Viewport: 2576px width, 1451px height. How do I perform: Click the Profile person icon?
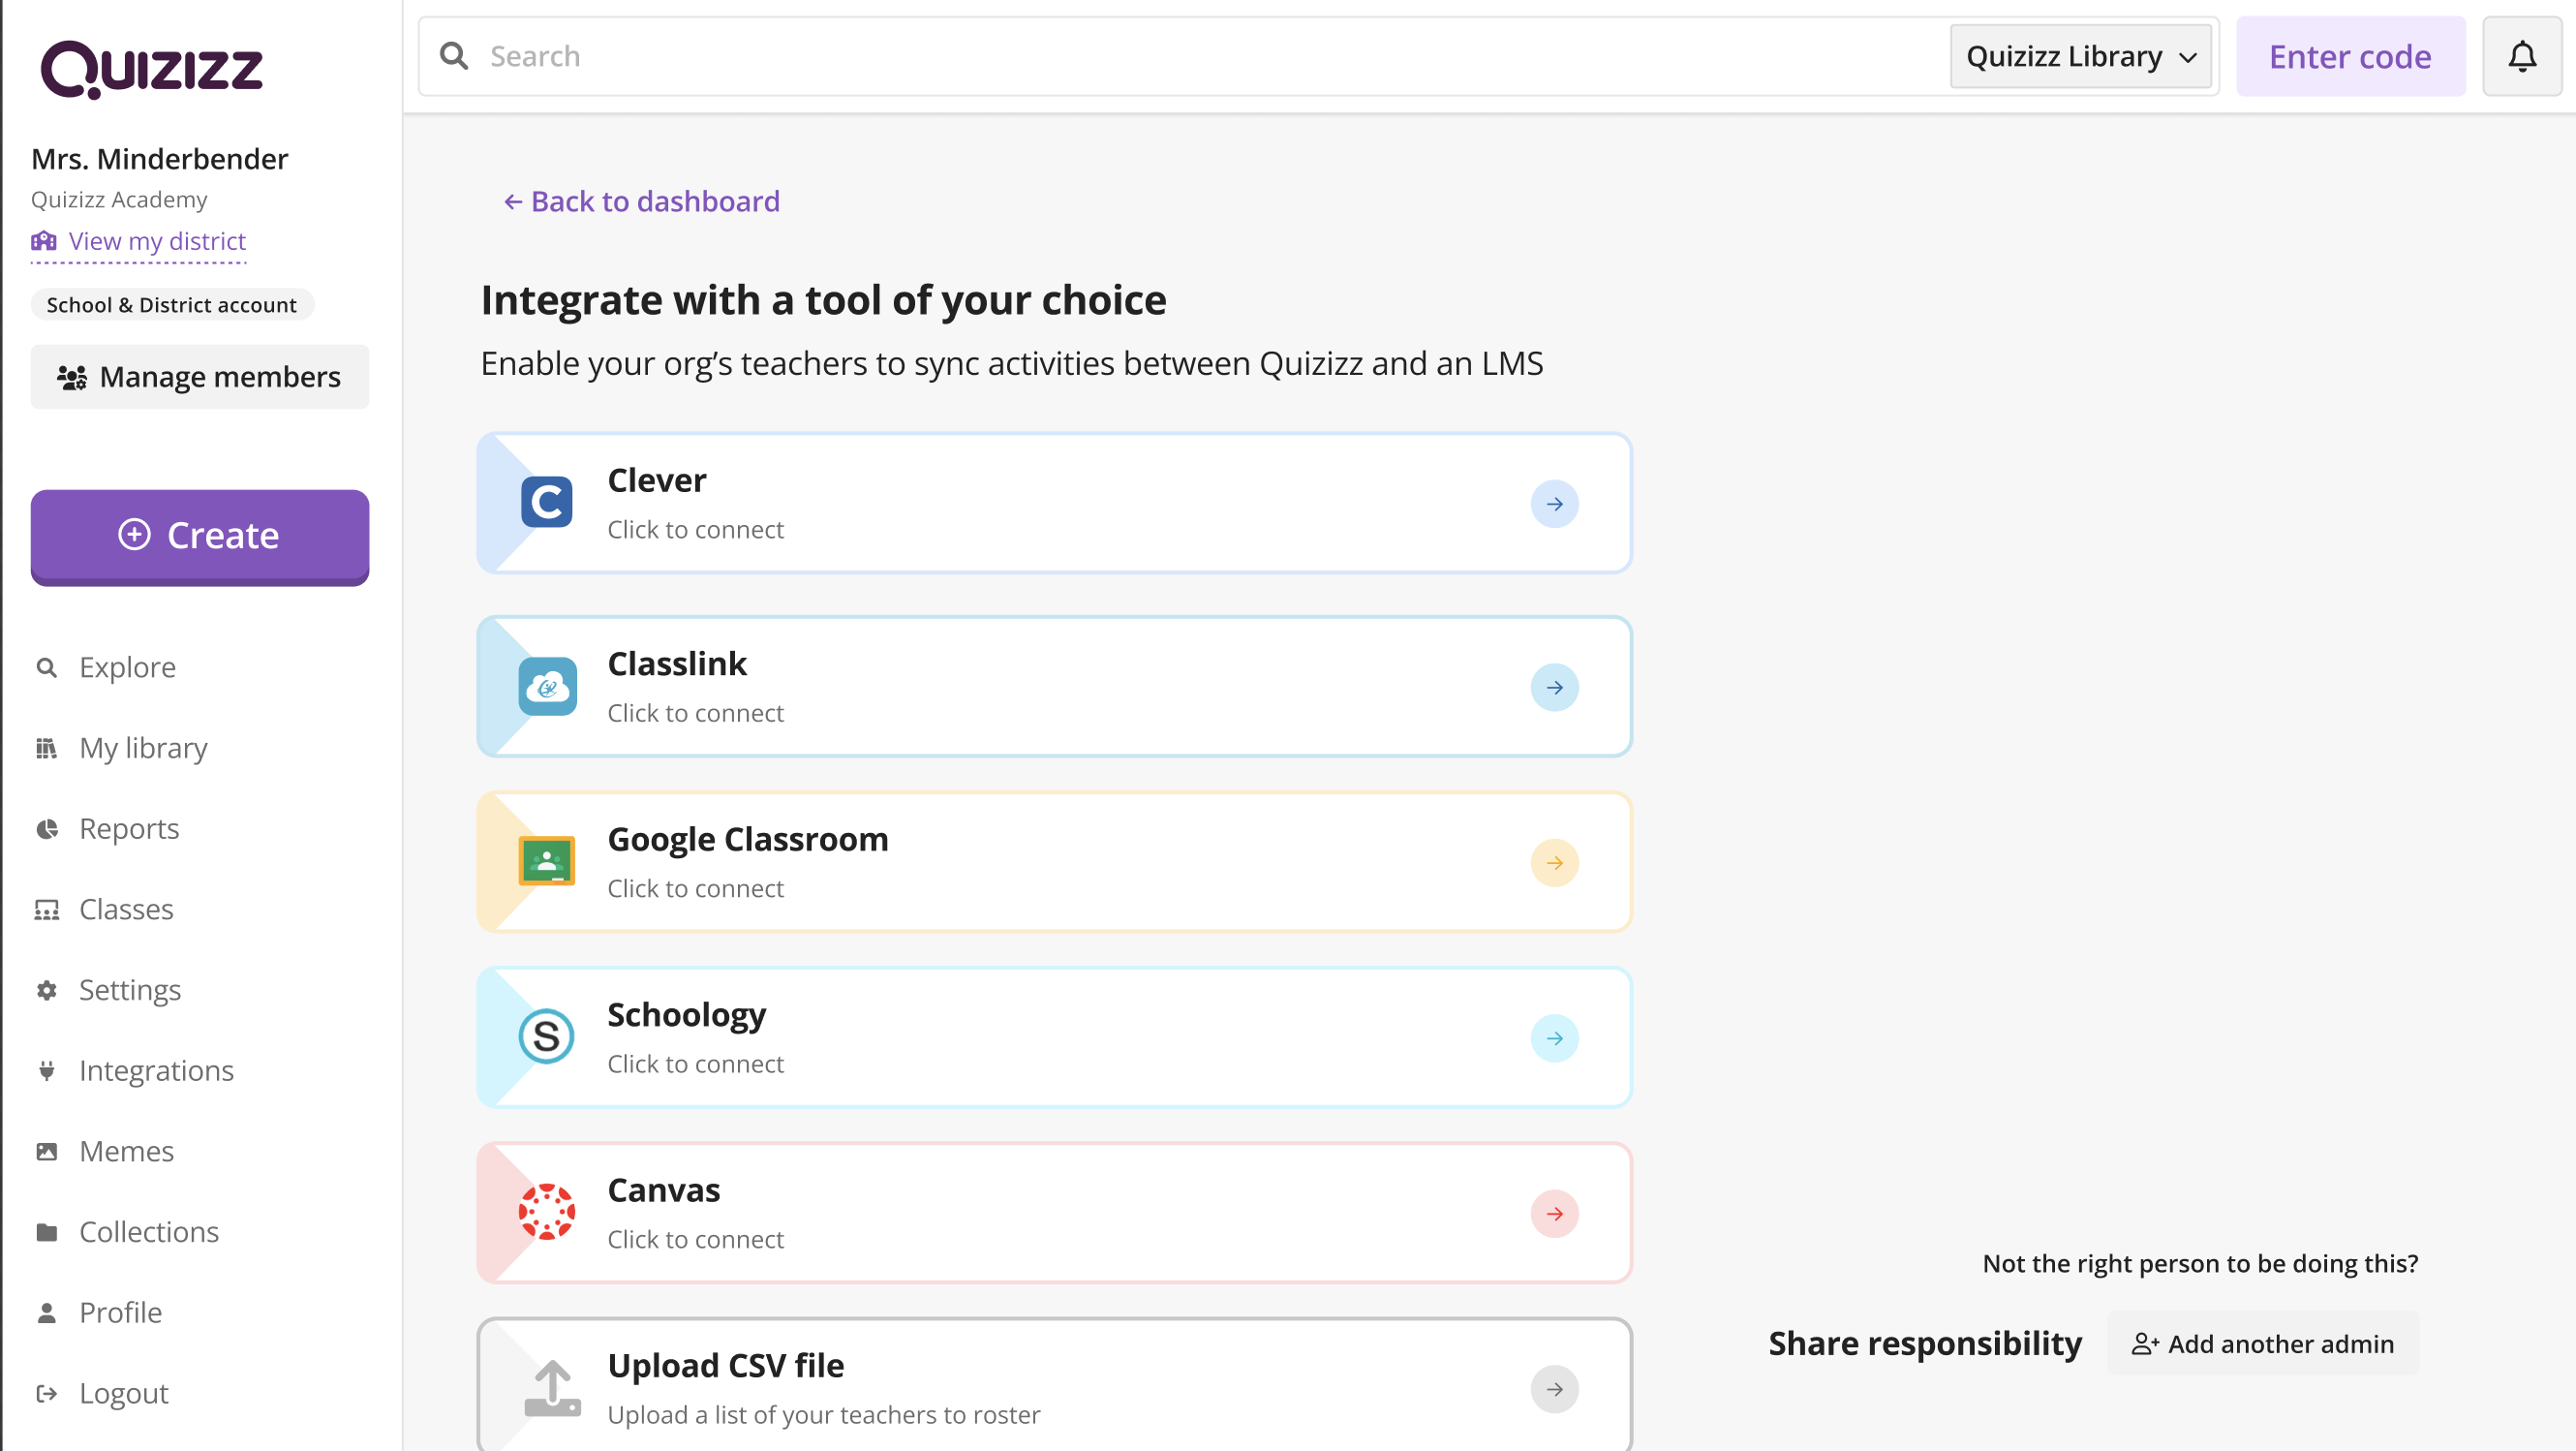[x=46, y=1313]
